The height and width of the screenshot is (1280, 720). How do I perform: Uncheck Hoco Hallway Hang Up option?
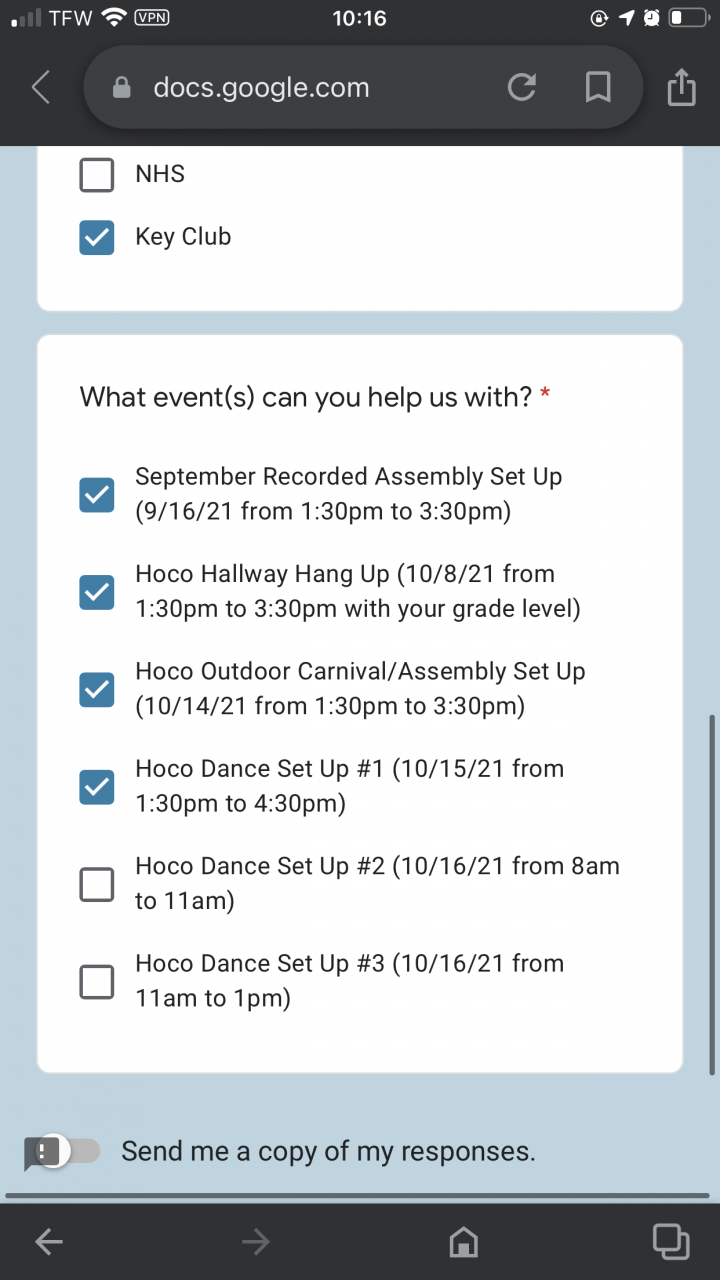coord(97,592)
